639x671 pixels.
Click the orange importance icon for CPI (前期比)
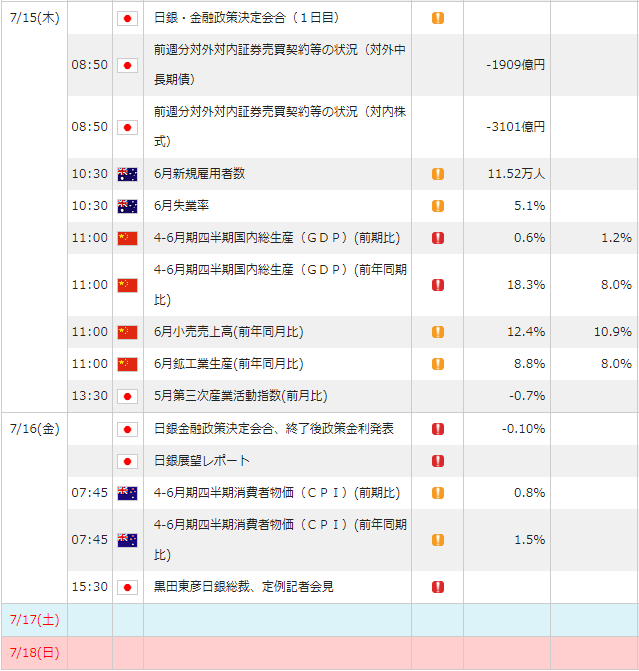(x=438, y=493)
